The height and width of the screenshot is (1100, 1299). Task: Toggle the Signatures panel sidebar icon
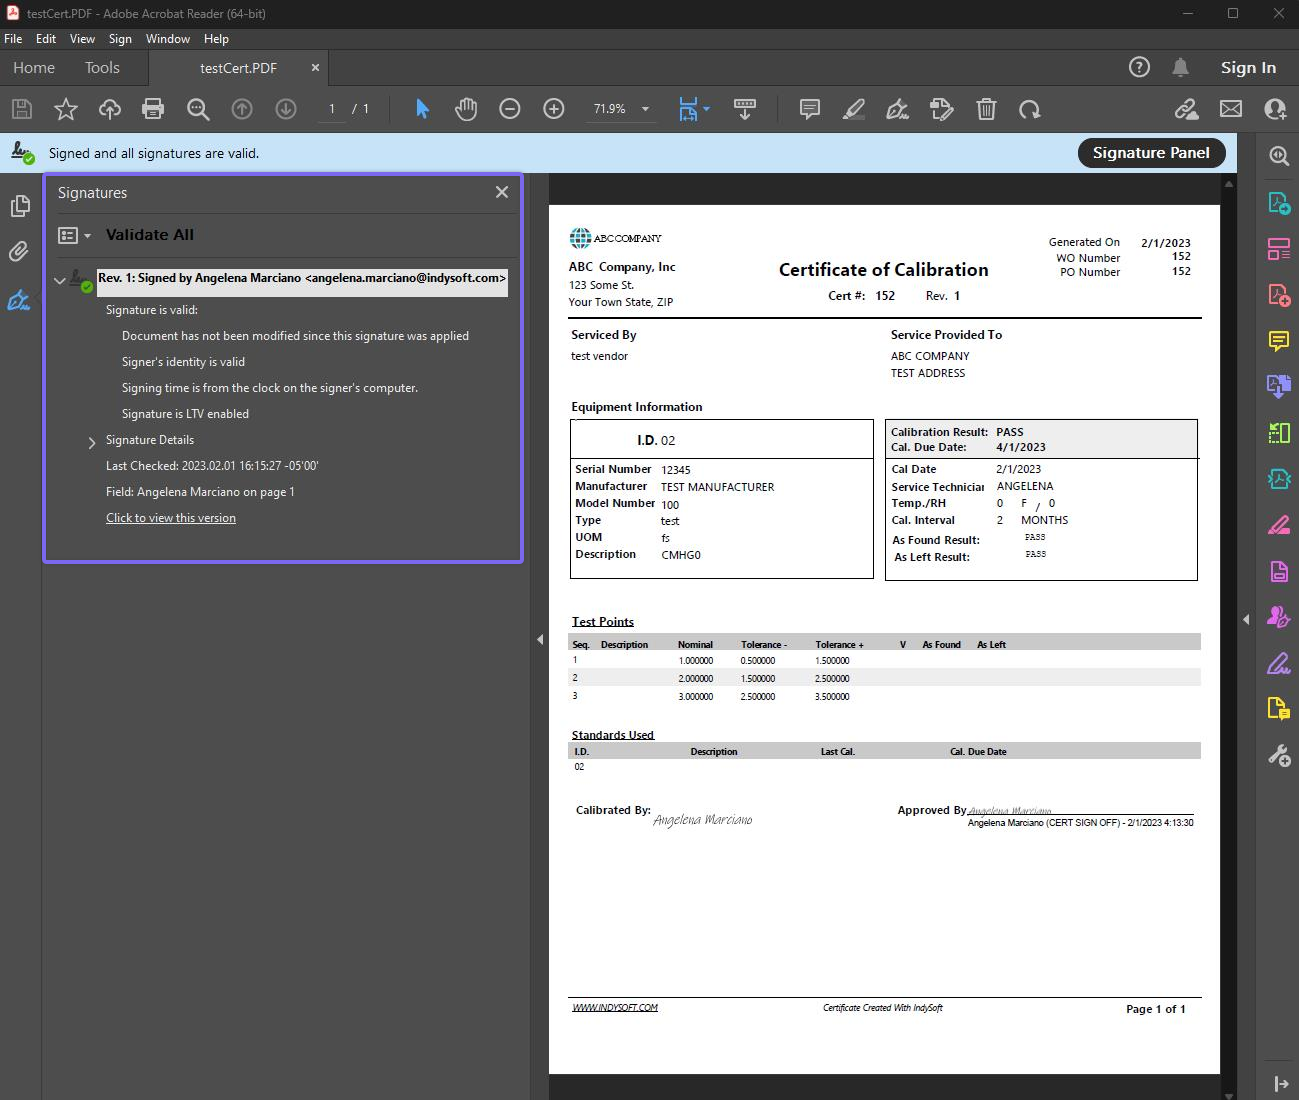pyautogui.click(x=19, y=299)
